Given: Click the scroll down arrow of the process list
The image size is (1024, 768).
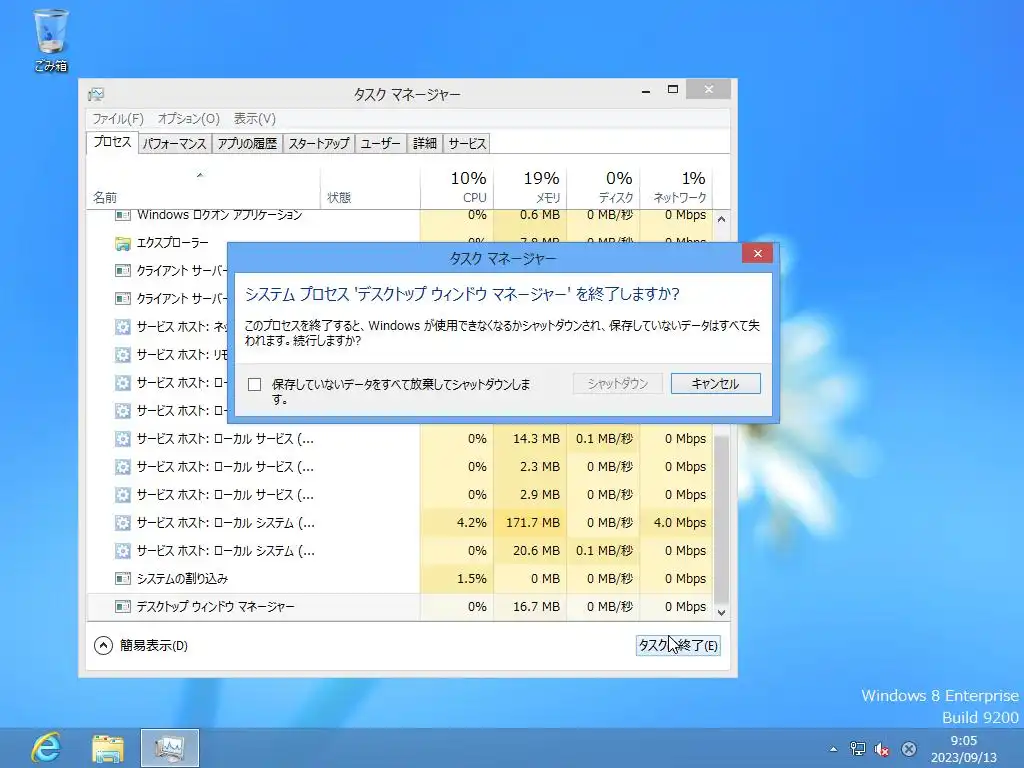Looking at the screenshot, I should click(x=721, y=613).
